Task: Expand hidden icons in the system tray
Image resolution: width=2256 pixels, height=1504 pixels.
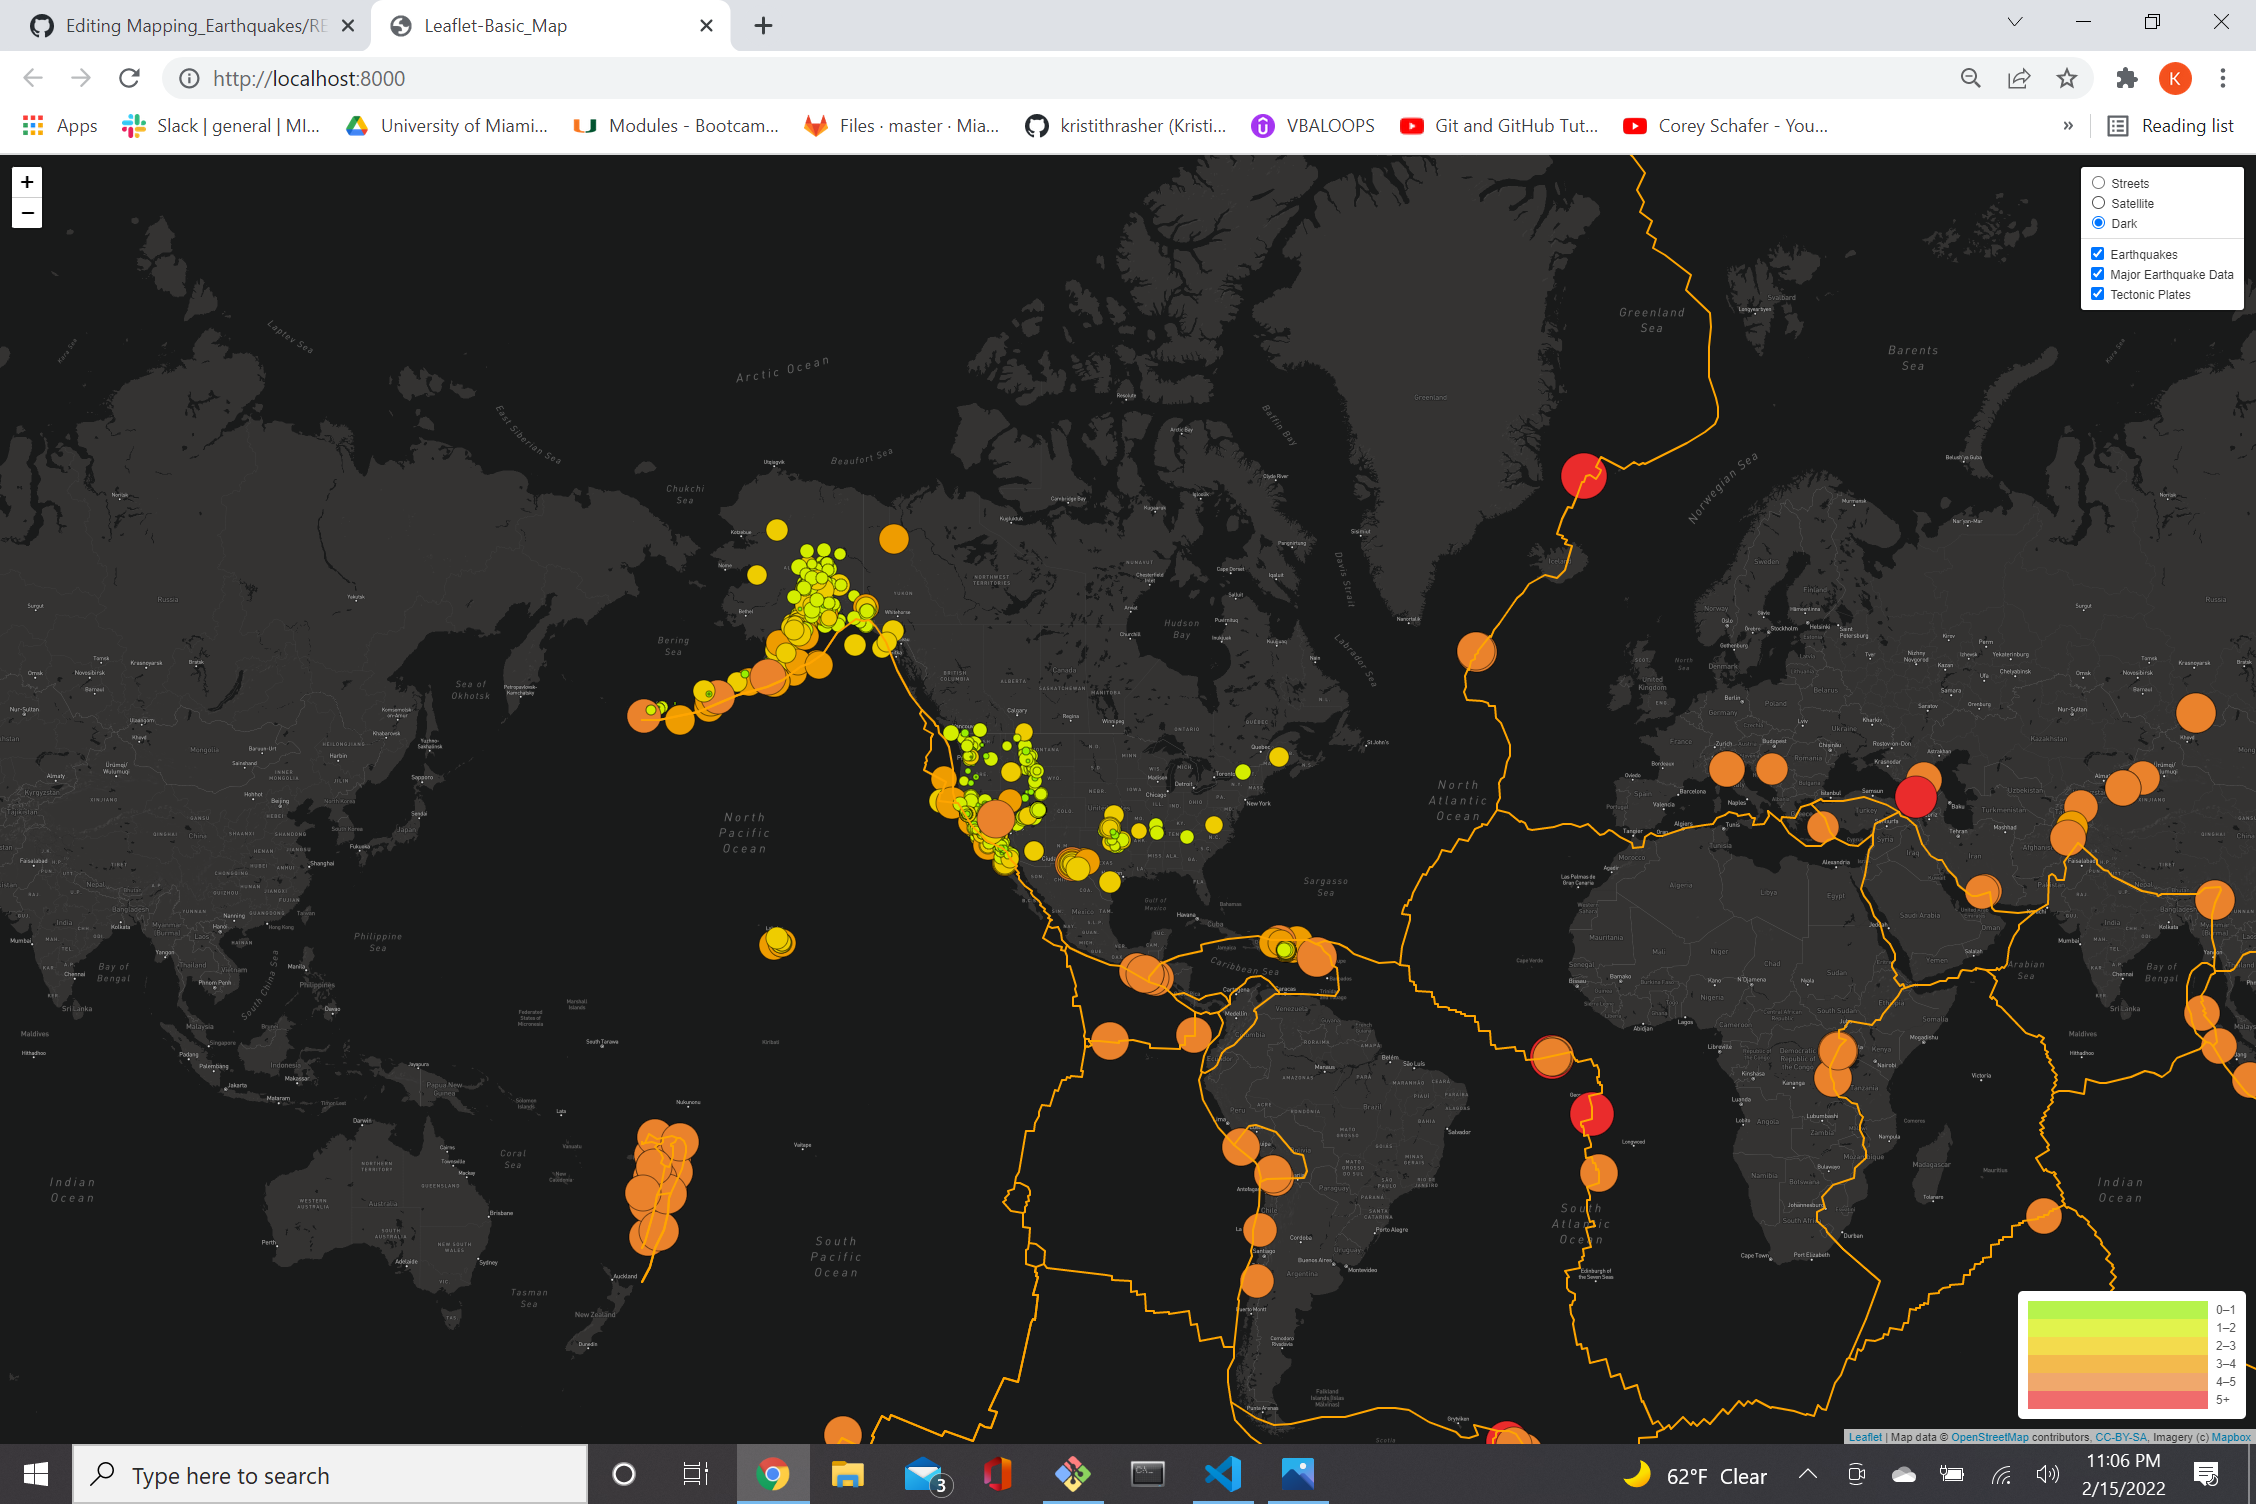Action: pyautogui.click(x=1808, y=1473)
